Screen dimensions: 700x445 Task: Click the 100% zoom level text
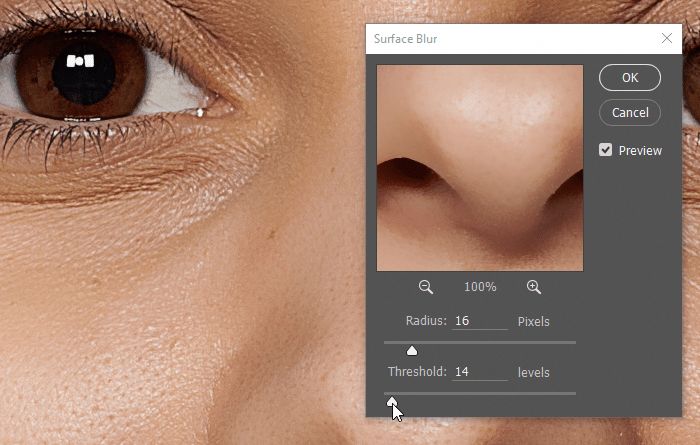click(x=480, y=287)
